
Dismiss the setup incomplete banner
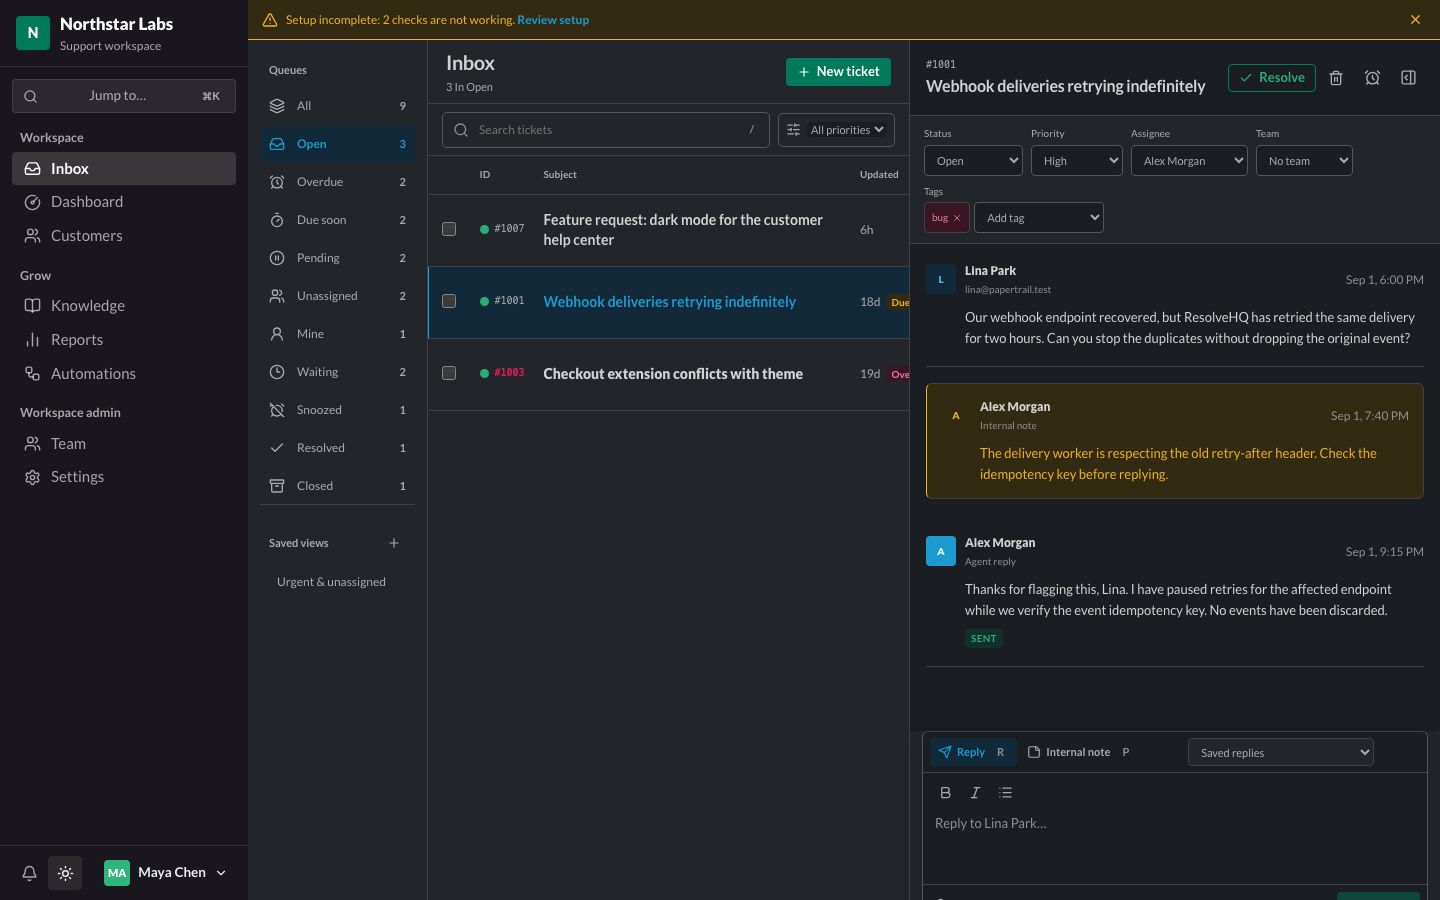pos(1415,20)
